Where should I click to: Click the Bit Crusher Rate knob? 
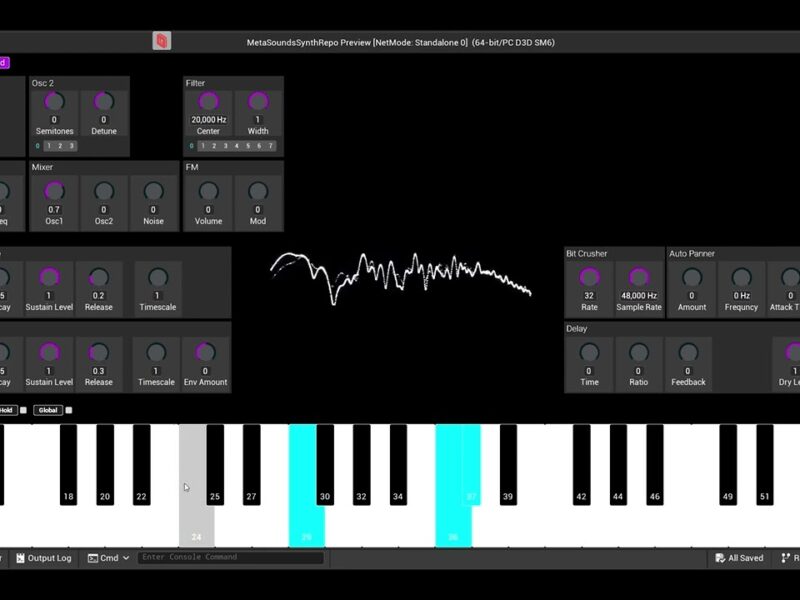point(589,278)
